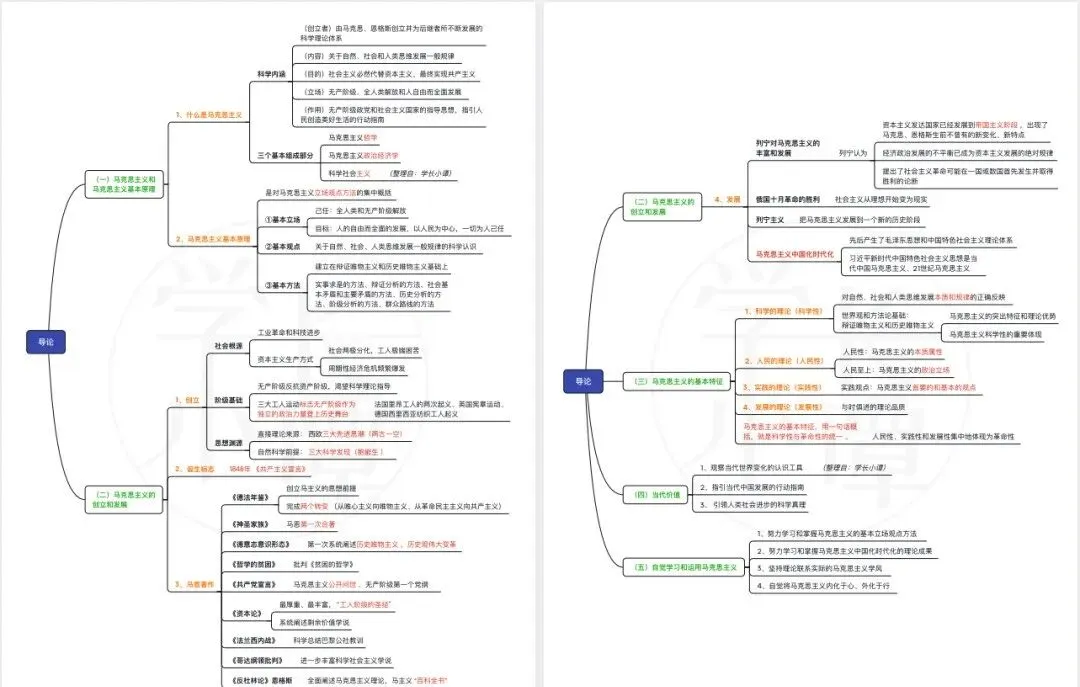
Task: Click the '资本主义生产方式' node
Action: coord(285,360)
